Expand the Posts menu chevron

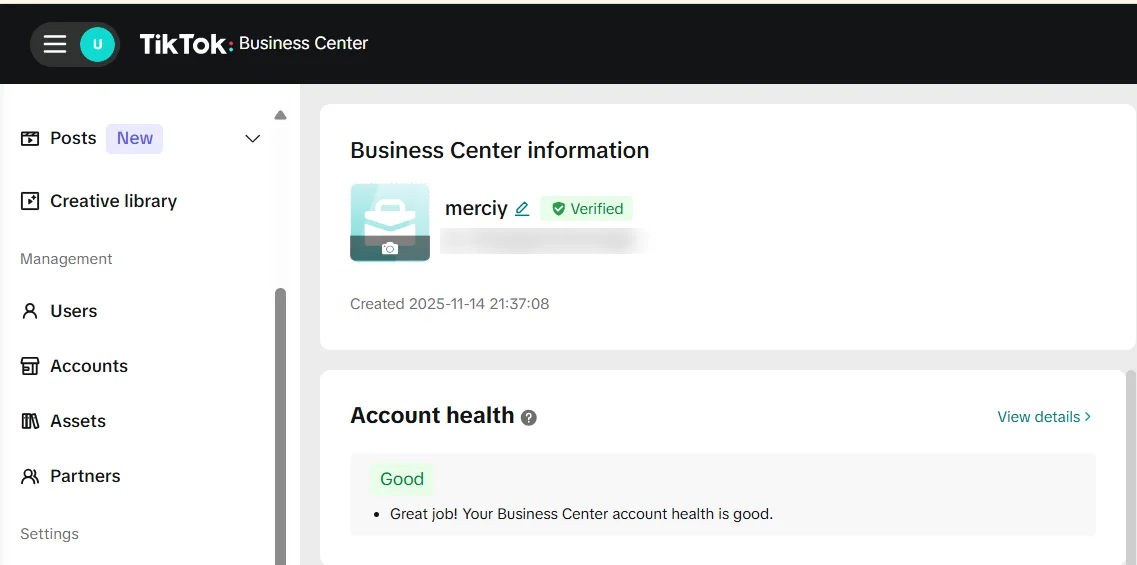(252, 139)
